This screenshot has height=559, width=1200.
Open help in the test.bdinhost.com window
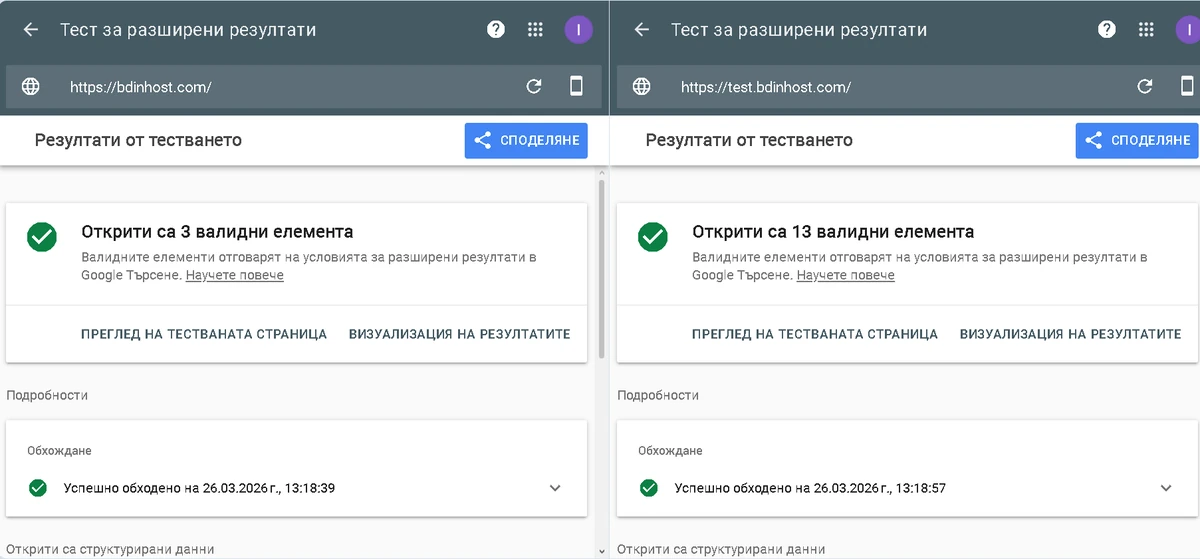(1107, 30)
